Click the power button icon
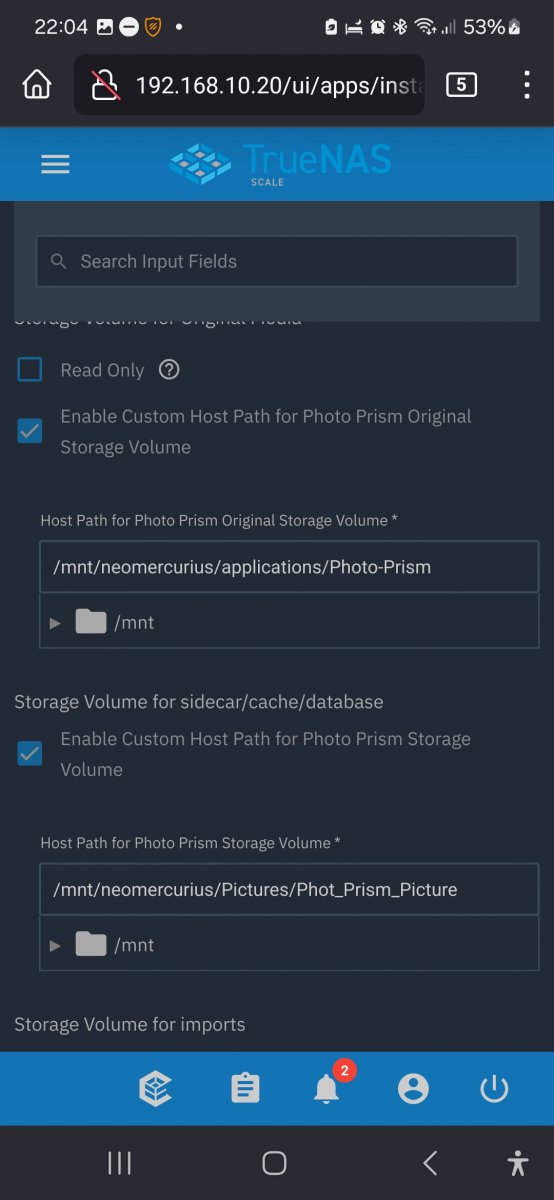 coord(494,1089)
